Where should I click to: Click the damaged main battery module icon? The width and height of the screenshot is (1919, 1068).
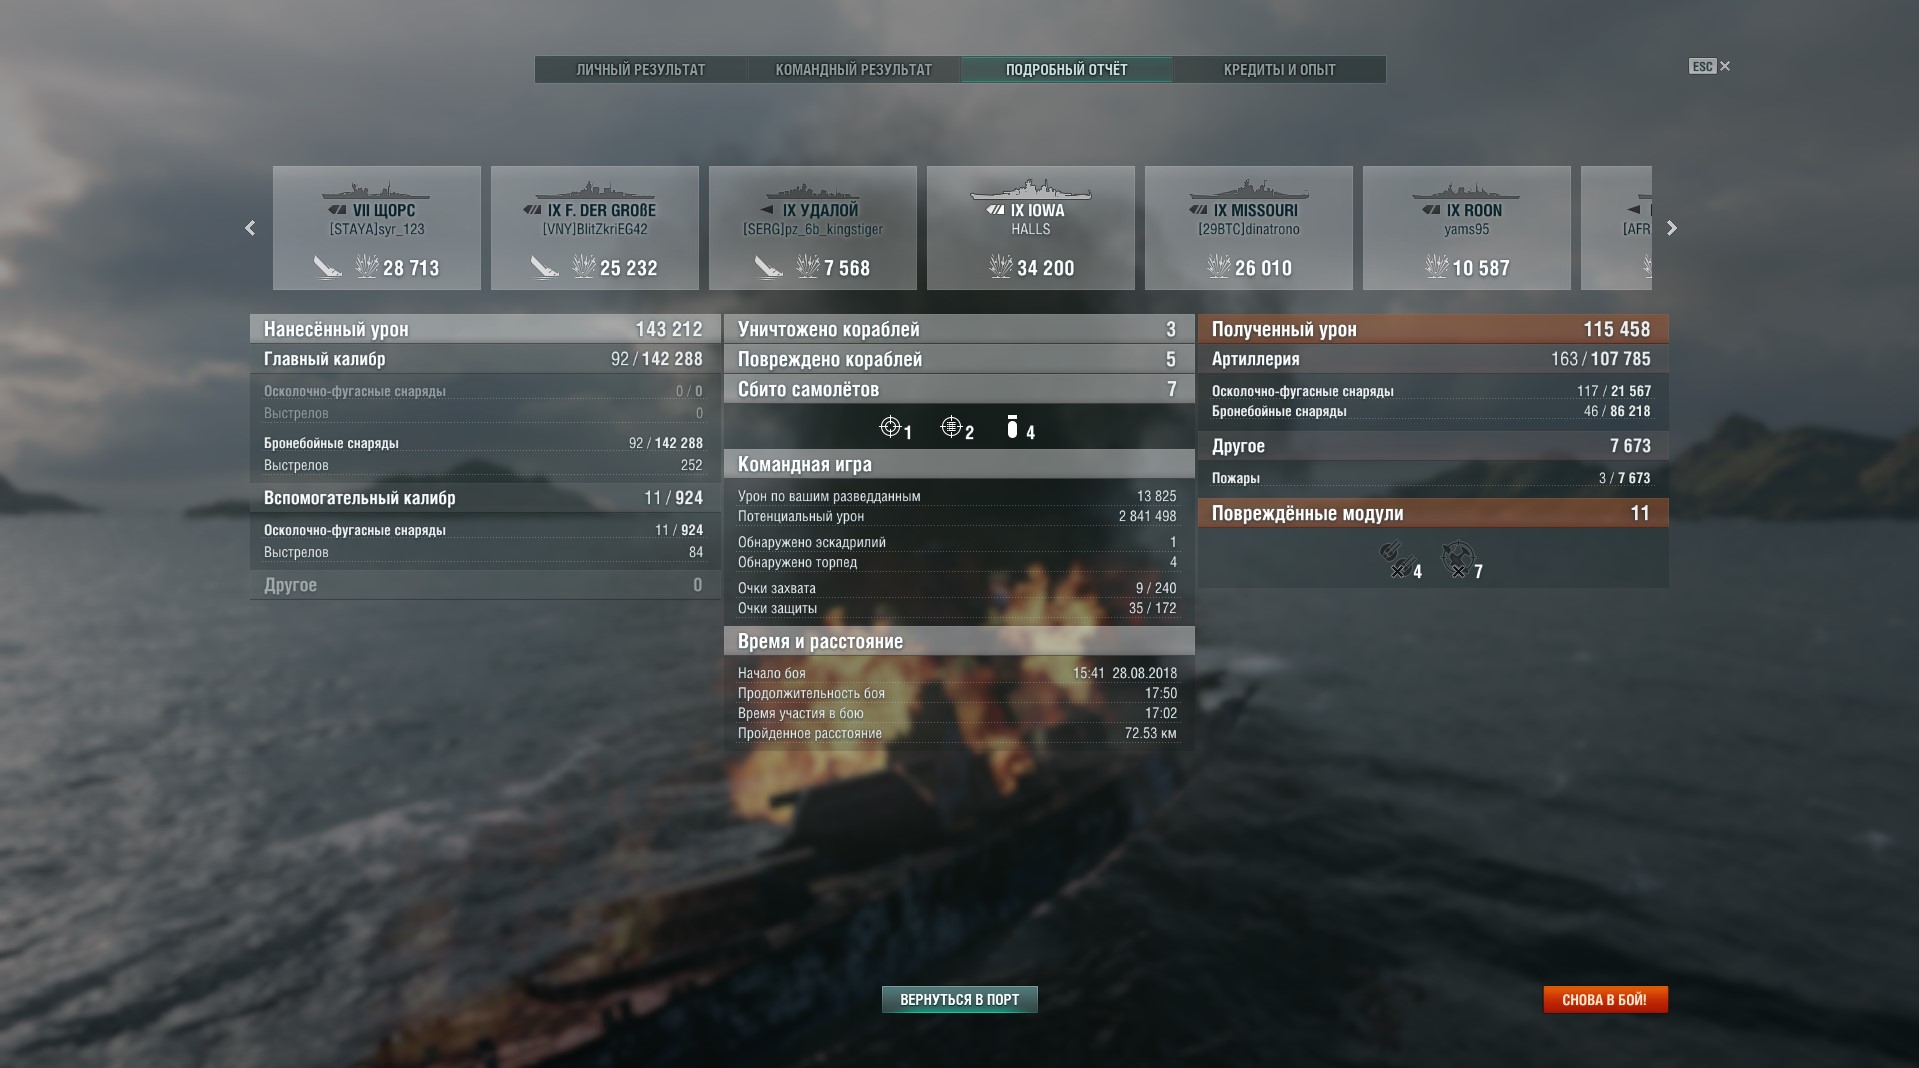1396,560
